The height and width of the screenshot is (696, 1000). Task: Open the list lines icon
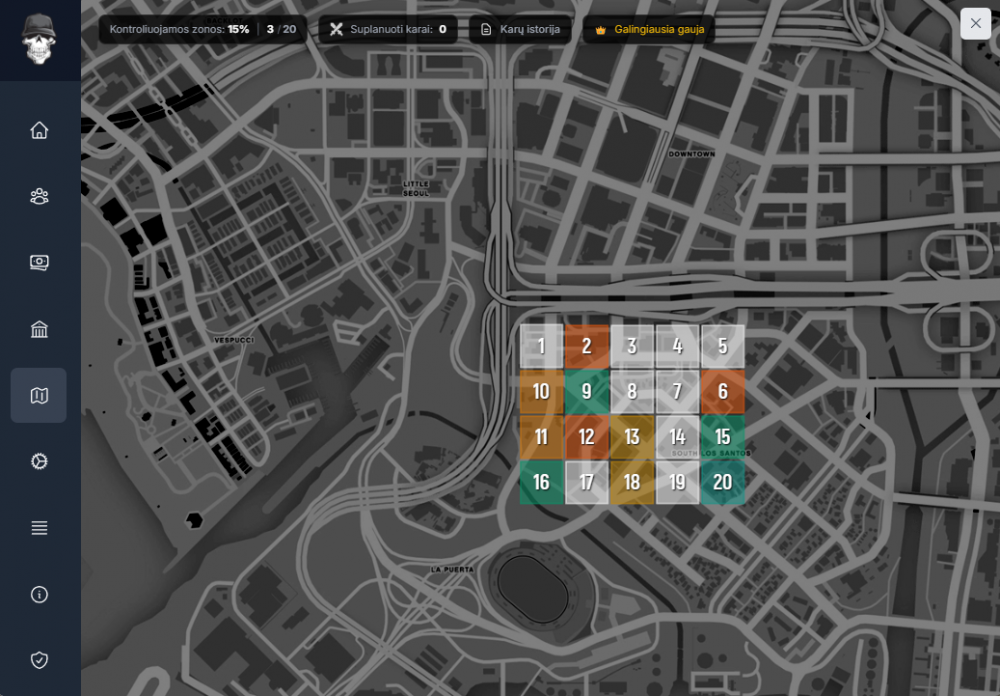point(39,528)
